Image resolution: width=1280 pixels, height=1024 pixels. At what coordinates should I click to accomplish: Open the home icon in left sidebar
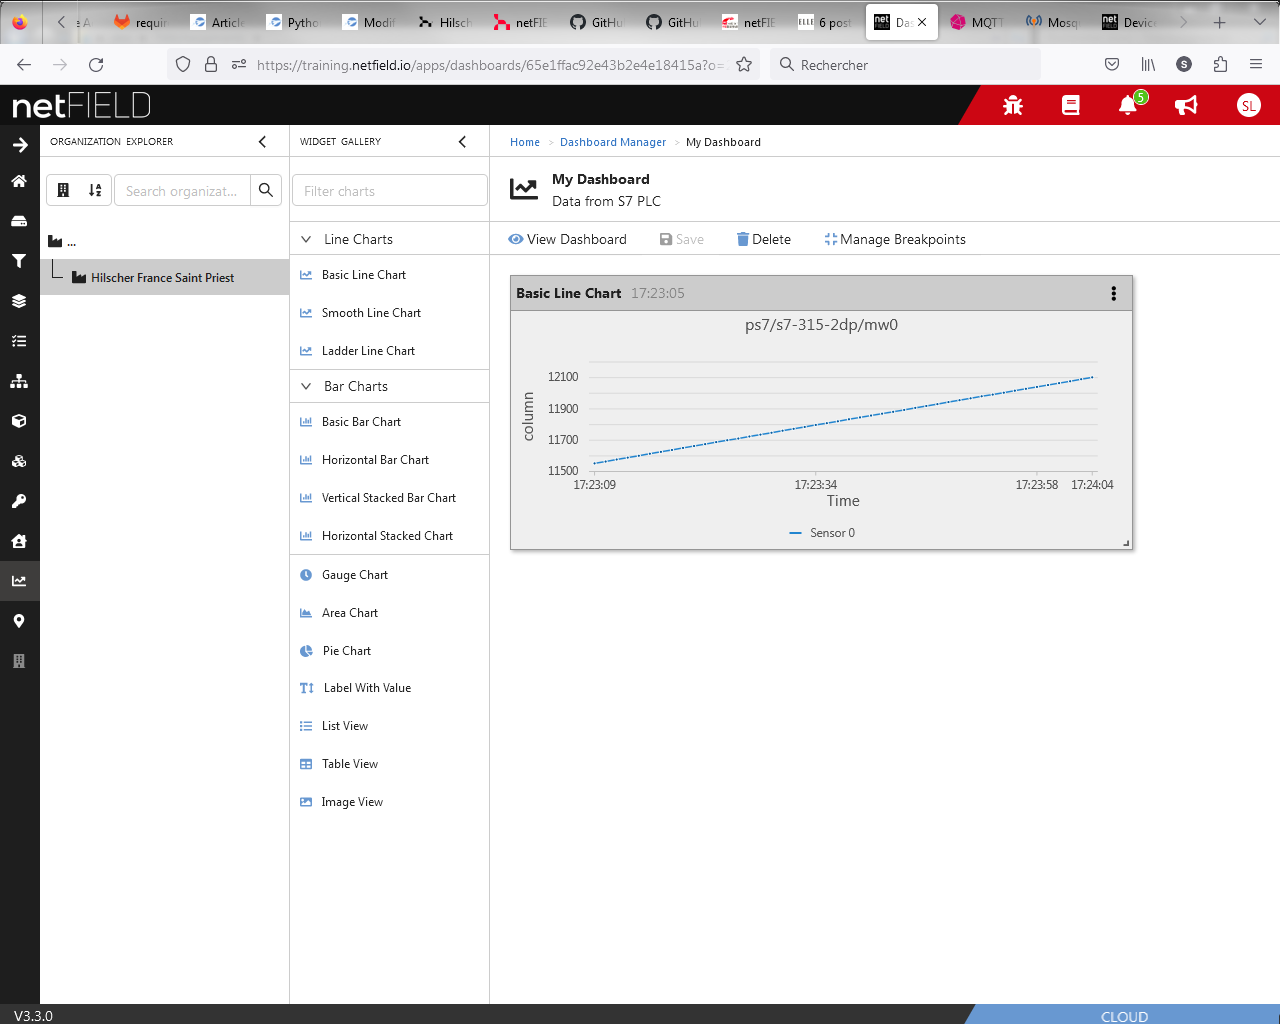point(19,181)
